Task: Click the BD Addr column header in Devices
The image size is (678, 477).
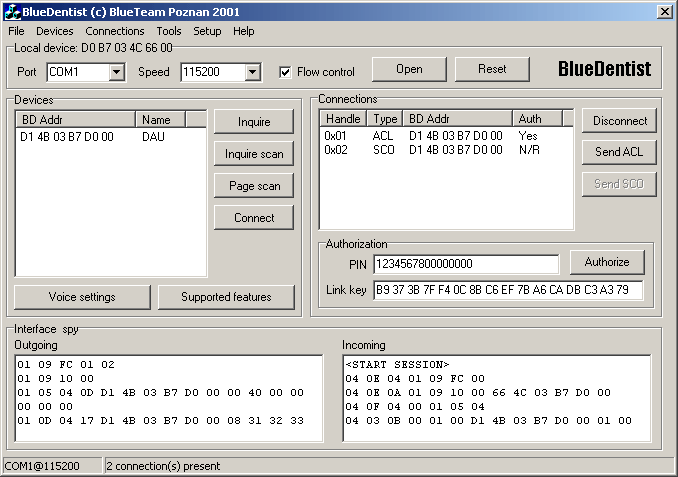Action: coord(76,120)
